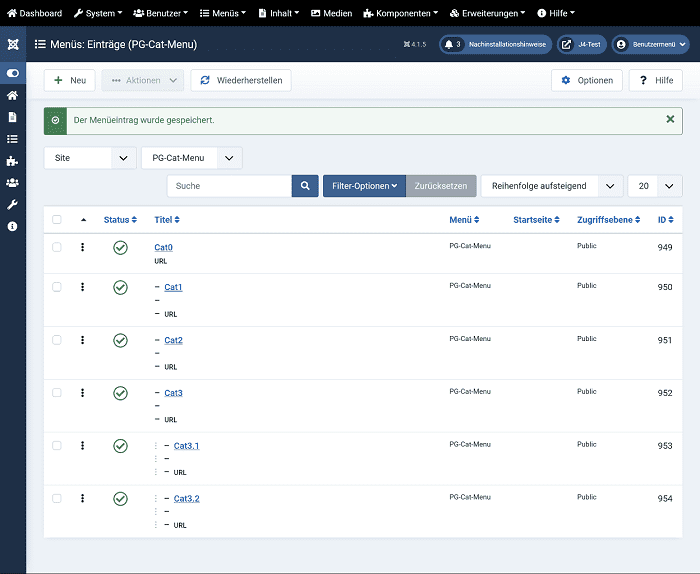Open the sidebar components puzzle icon
The width and height of the screenshot is (700, 574).
click(x=12, y=160)
